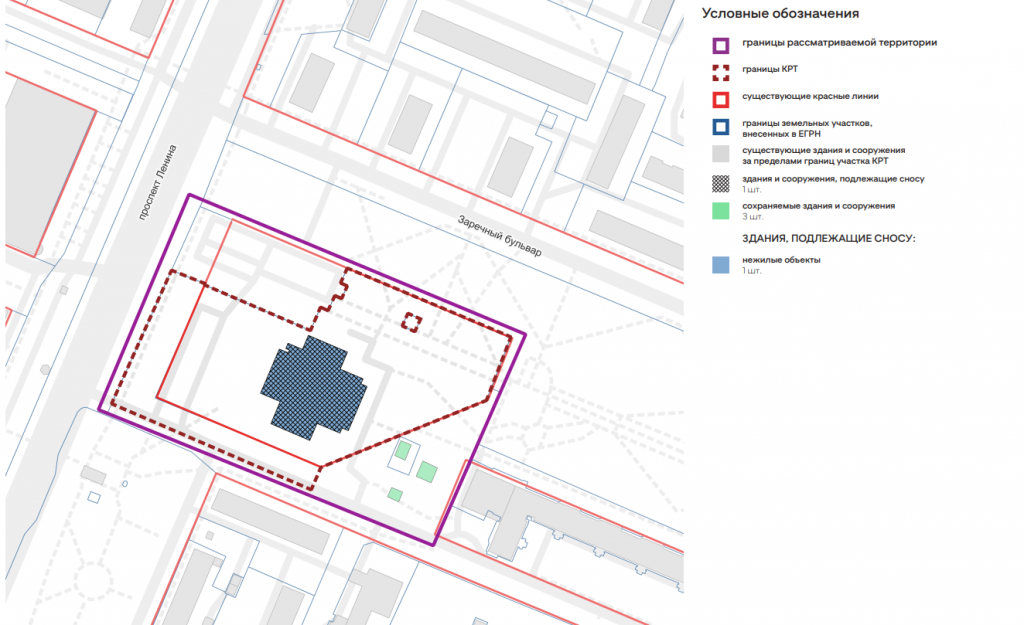Image resolution: width=1024 pixels, height=625 pixels.
Task: Click the green preserved buildings legend swatch
Action: [x=719, y=210]
